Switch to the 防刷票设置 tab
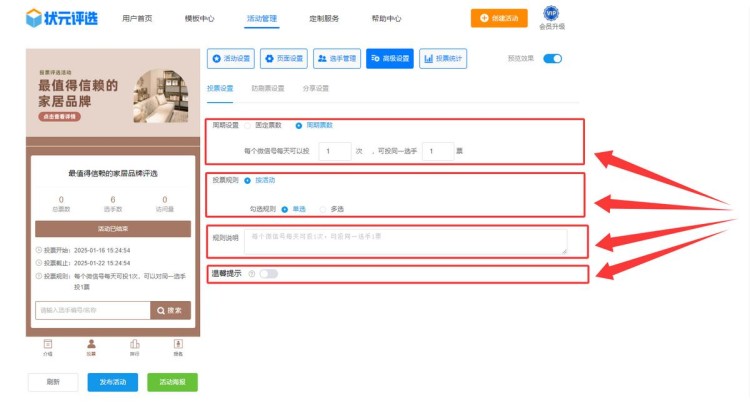Screen dimensions: 750x403 click(267, 88)
